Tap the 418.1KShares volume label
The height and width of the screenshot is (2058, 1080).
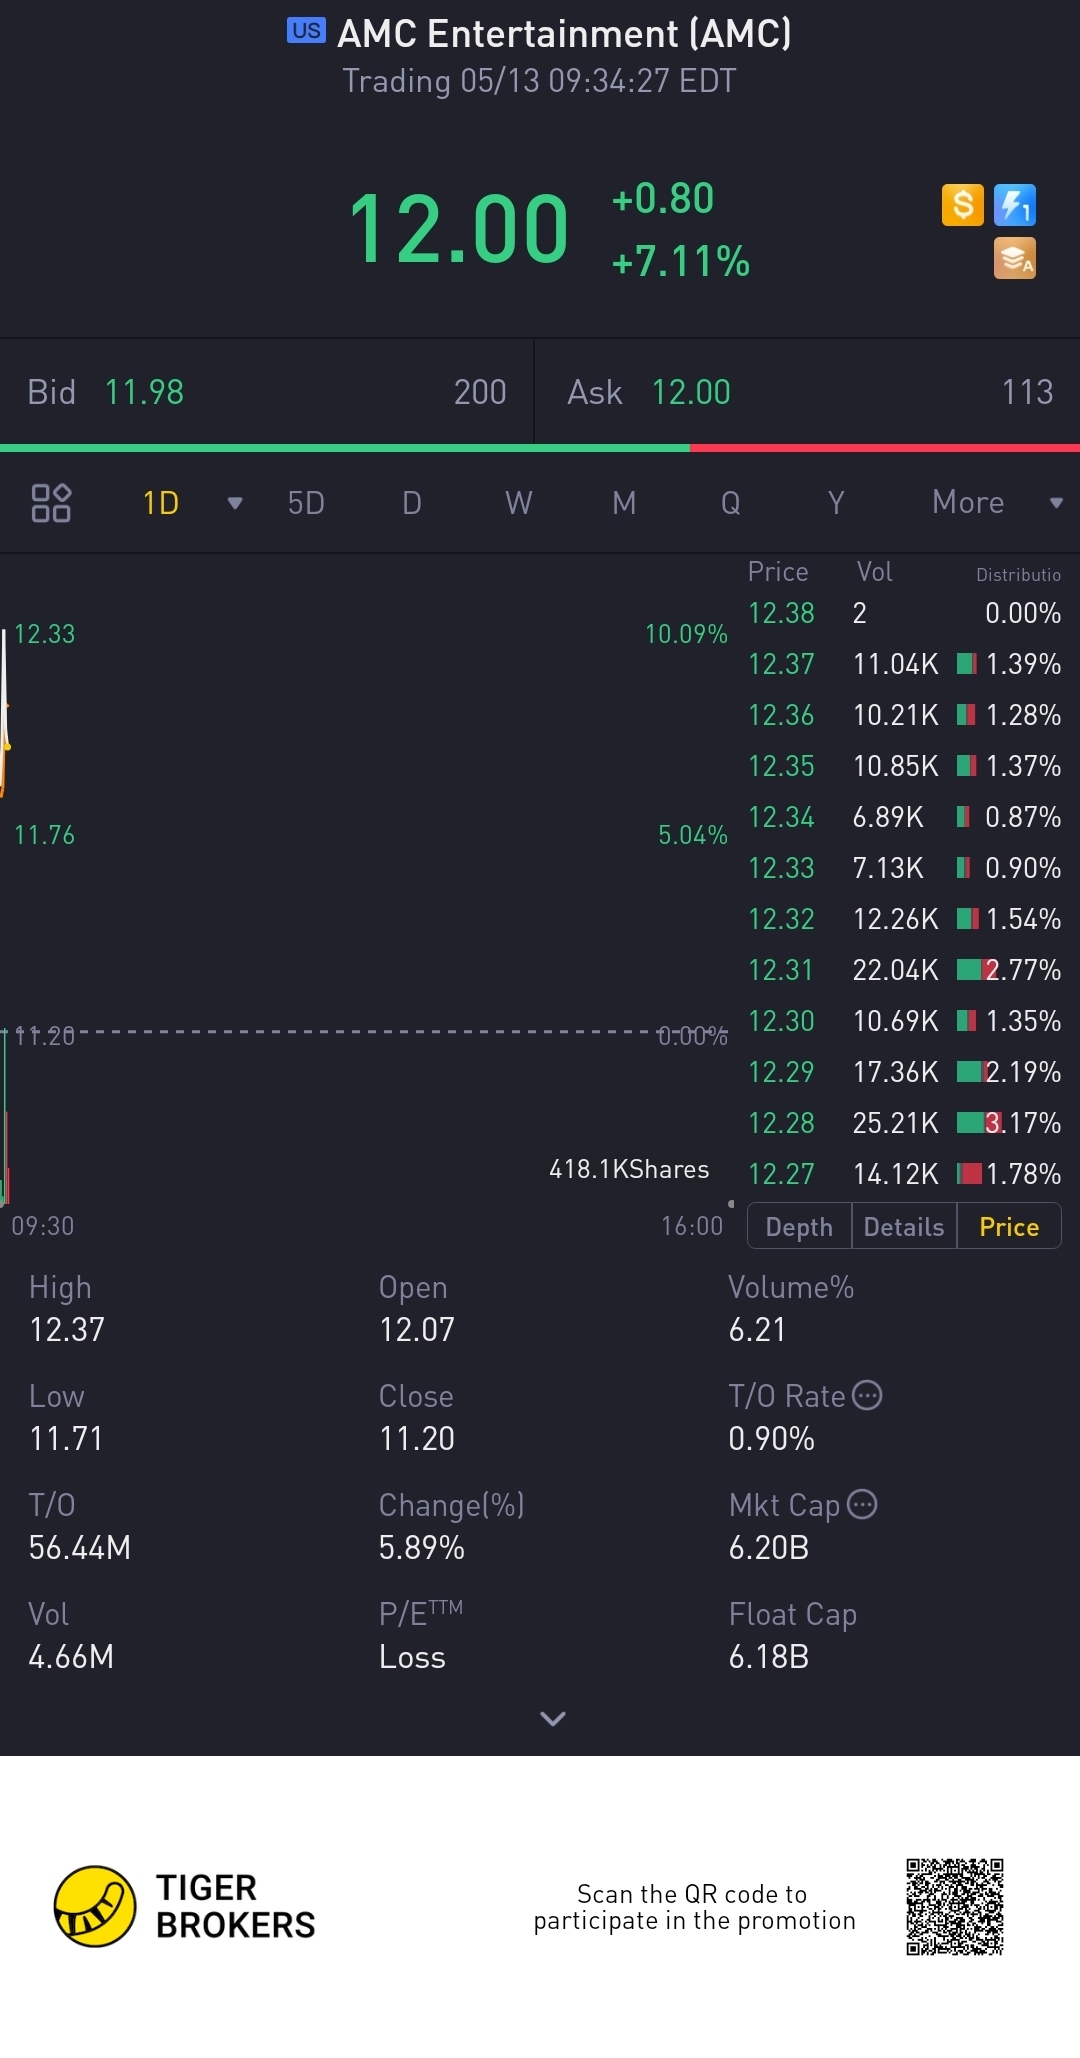tap(629, 1169)
